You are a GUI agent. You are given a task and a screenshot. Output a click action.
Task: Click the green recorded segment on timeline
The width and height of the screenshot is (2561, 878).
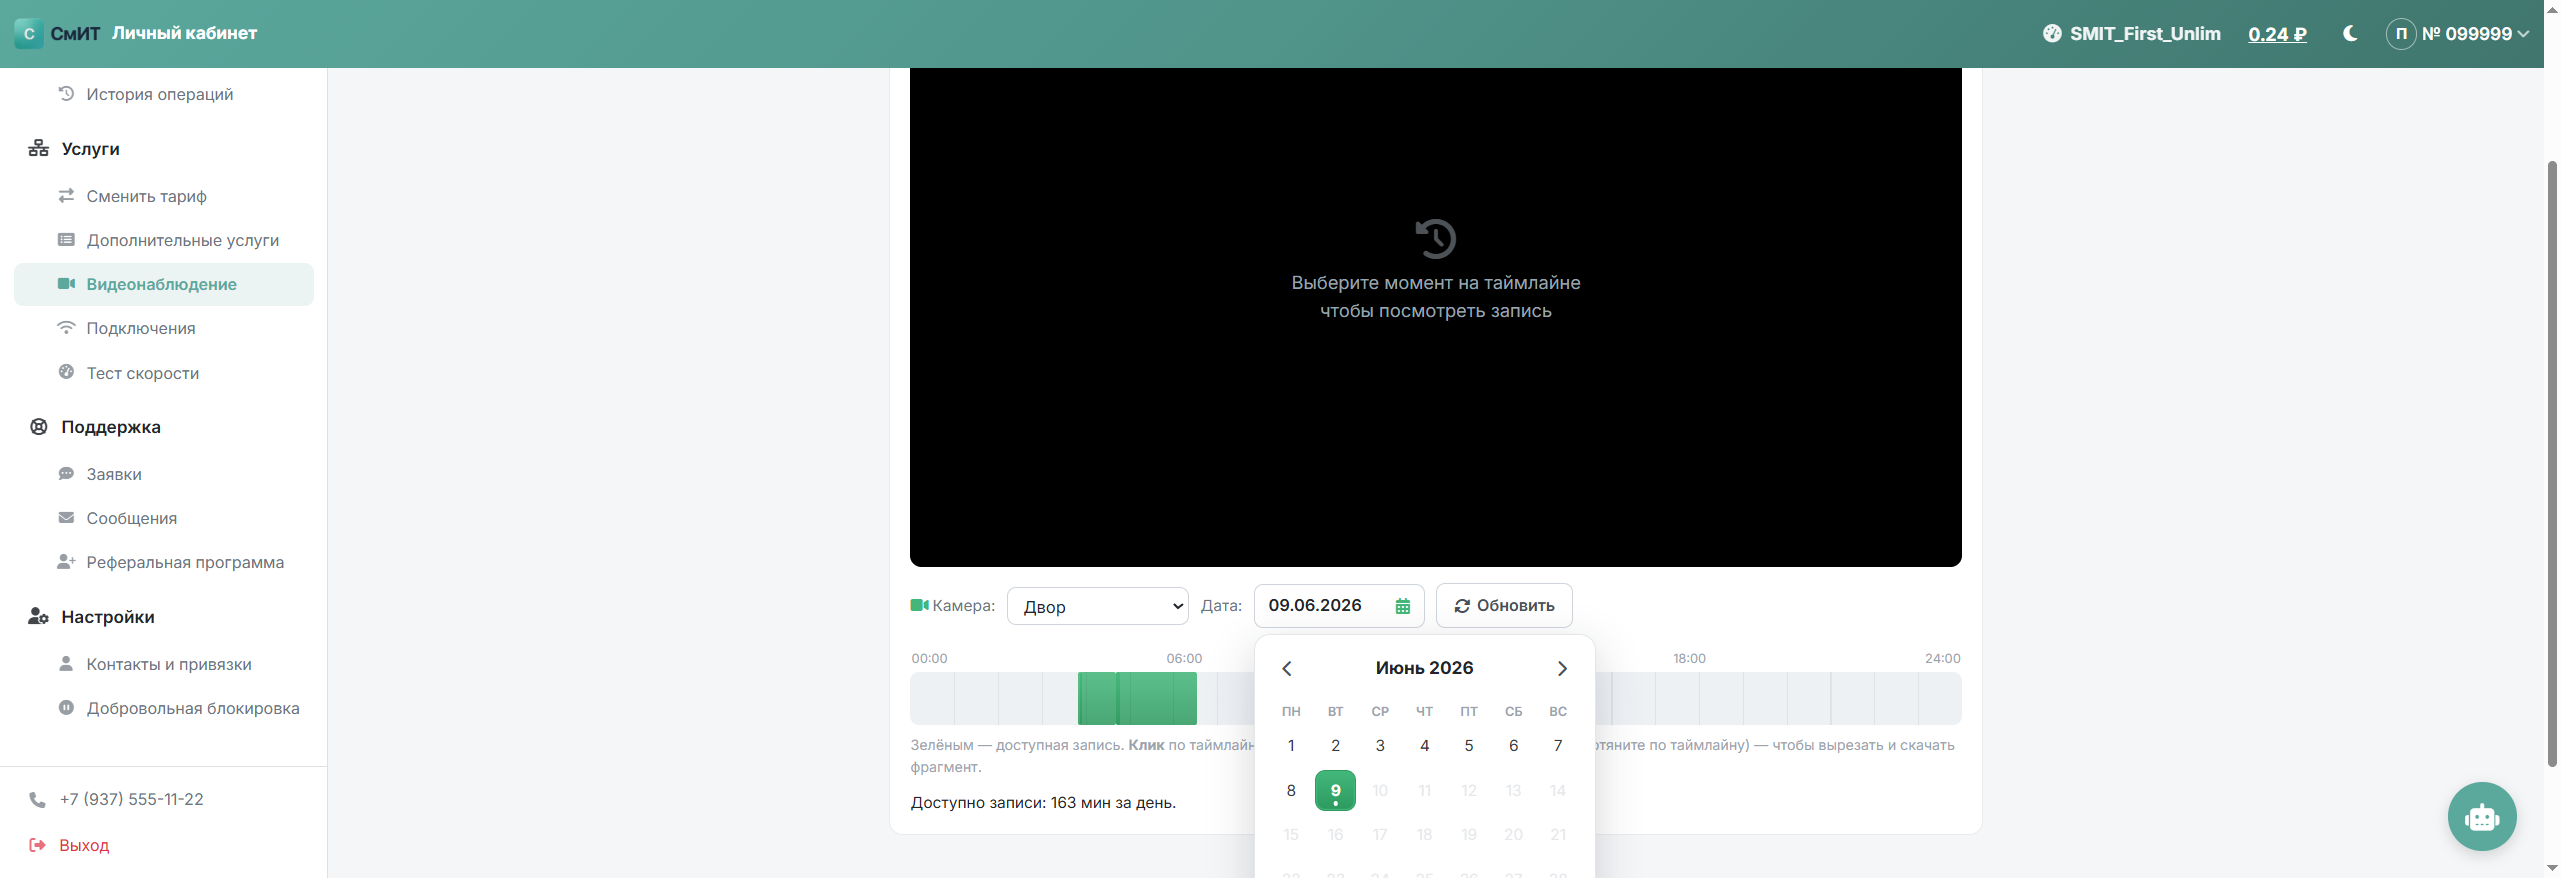click(1137, 698)
